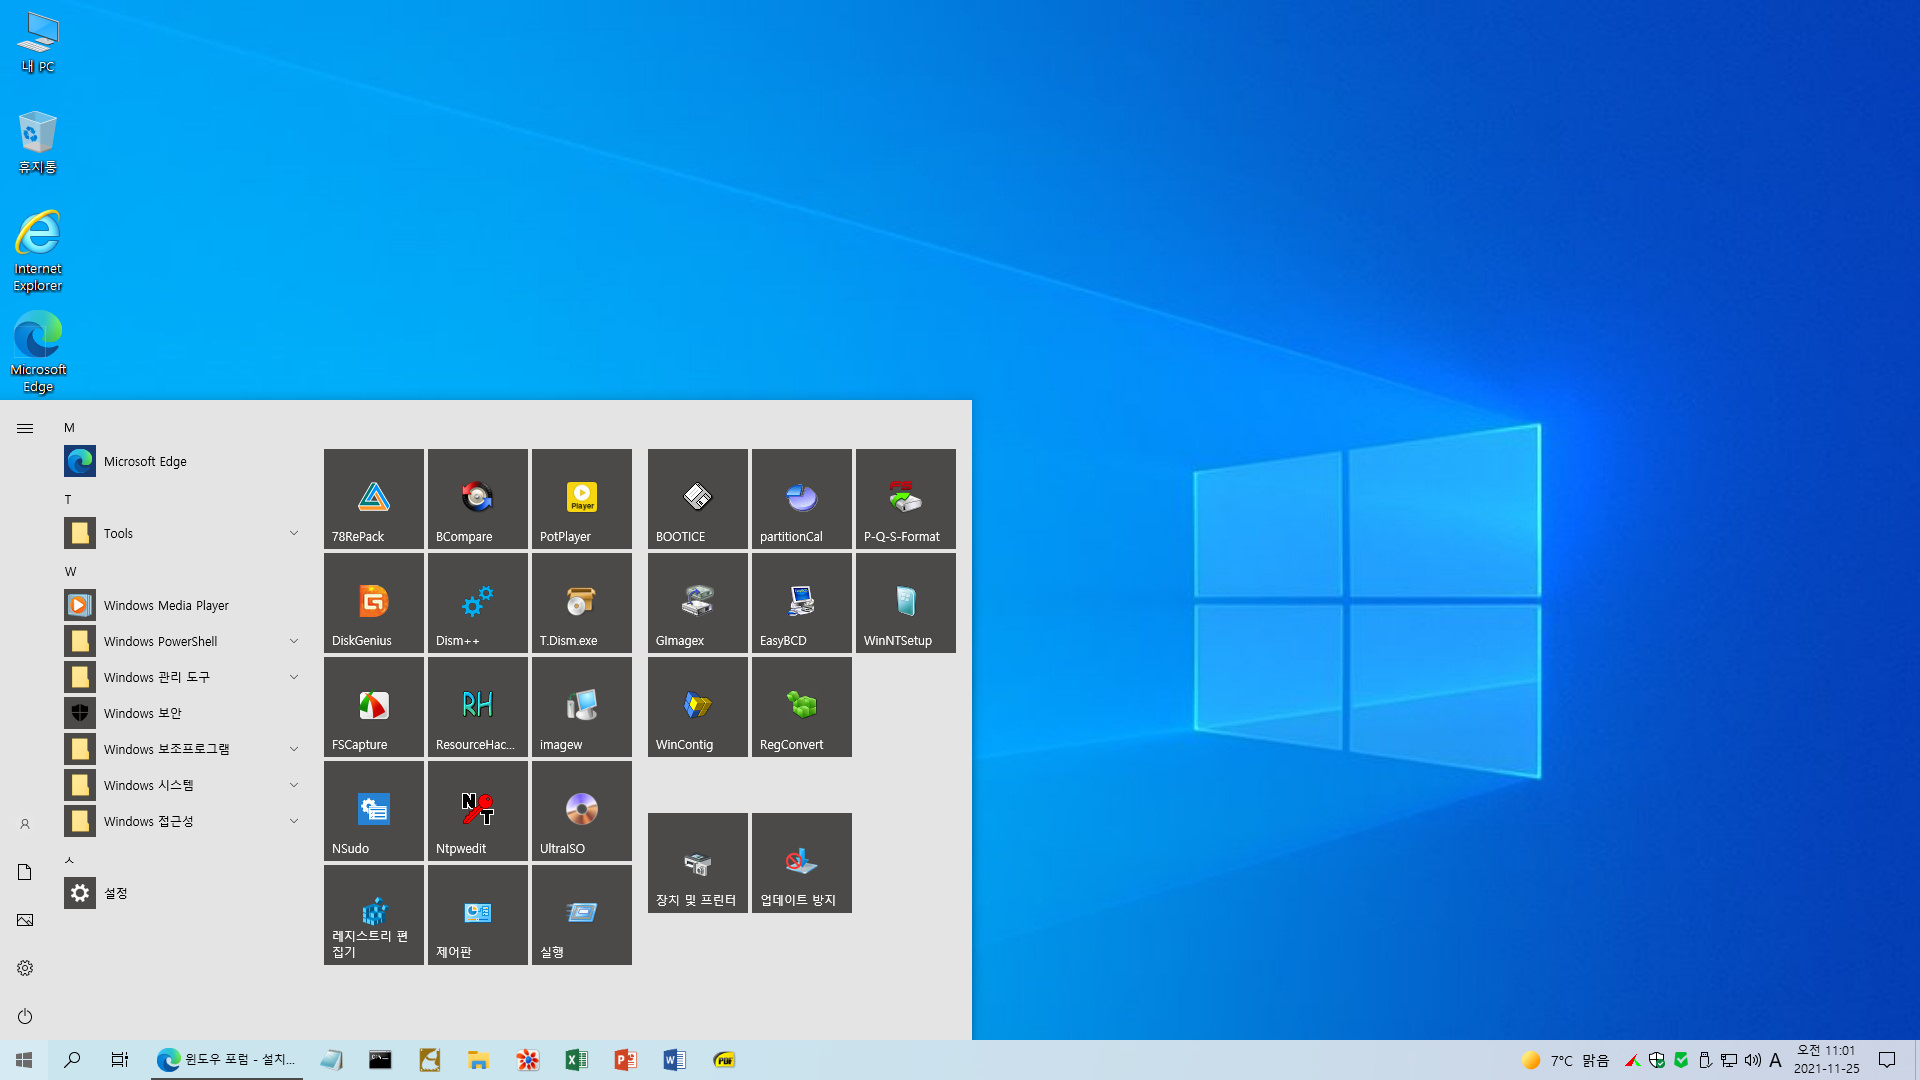Expand the start menu hamburger
Image resolution: width=1920 pixels, height=1080 pixels.
(x=25, y=428)
